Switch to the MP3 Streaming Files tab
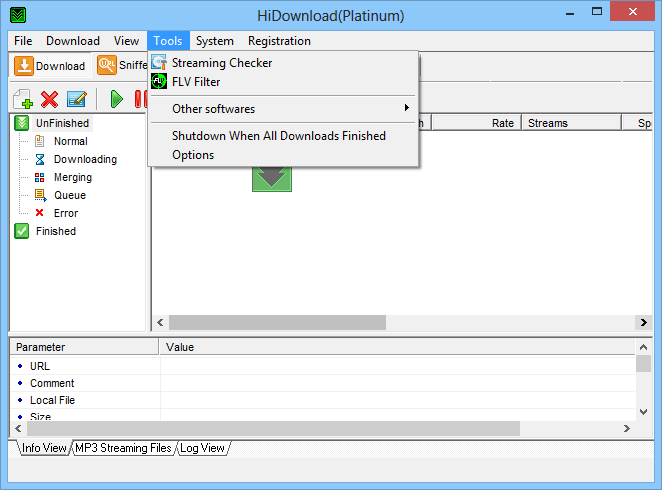662x490 pixels. click(x=123, y=448)
